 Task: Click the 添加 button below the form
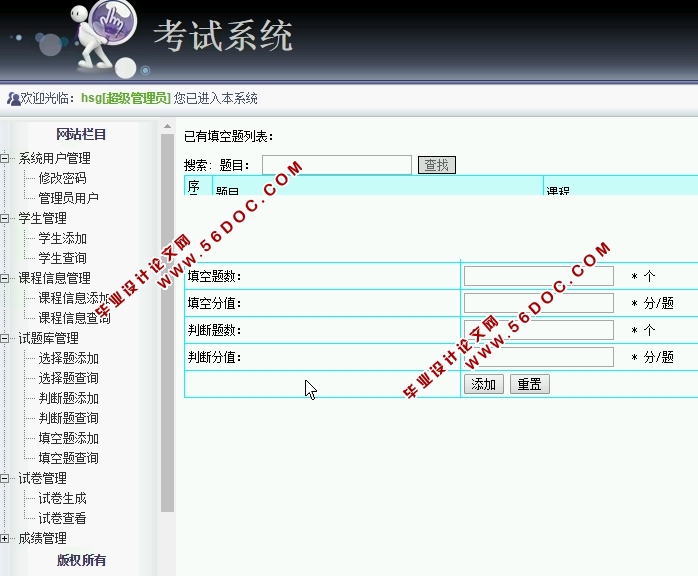(484, 384)
